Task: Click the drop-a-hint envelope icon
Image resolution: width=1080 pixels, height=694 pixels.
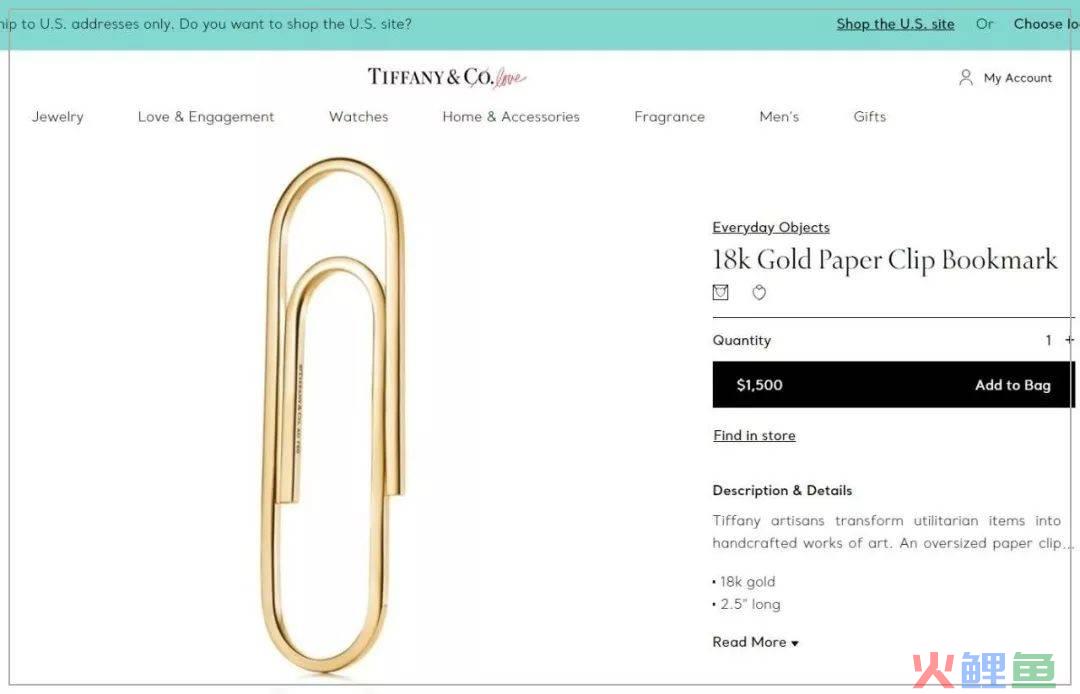Action: pos(720,293)
